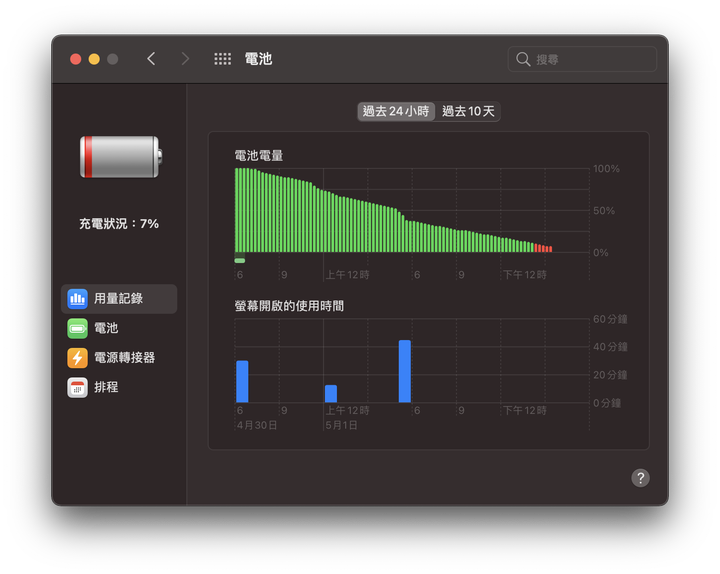This screenshot has height=574, width=720.
Task: Go forward with the right chevron
Action: tap(185, 59)
